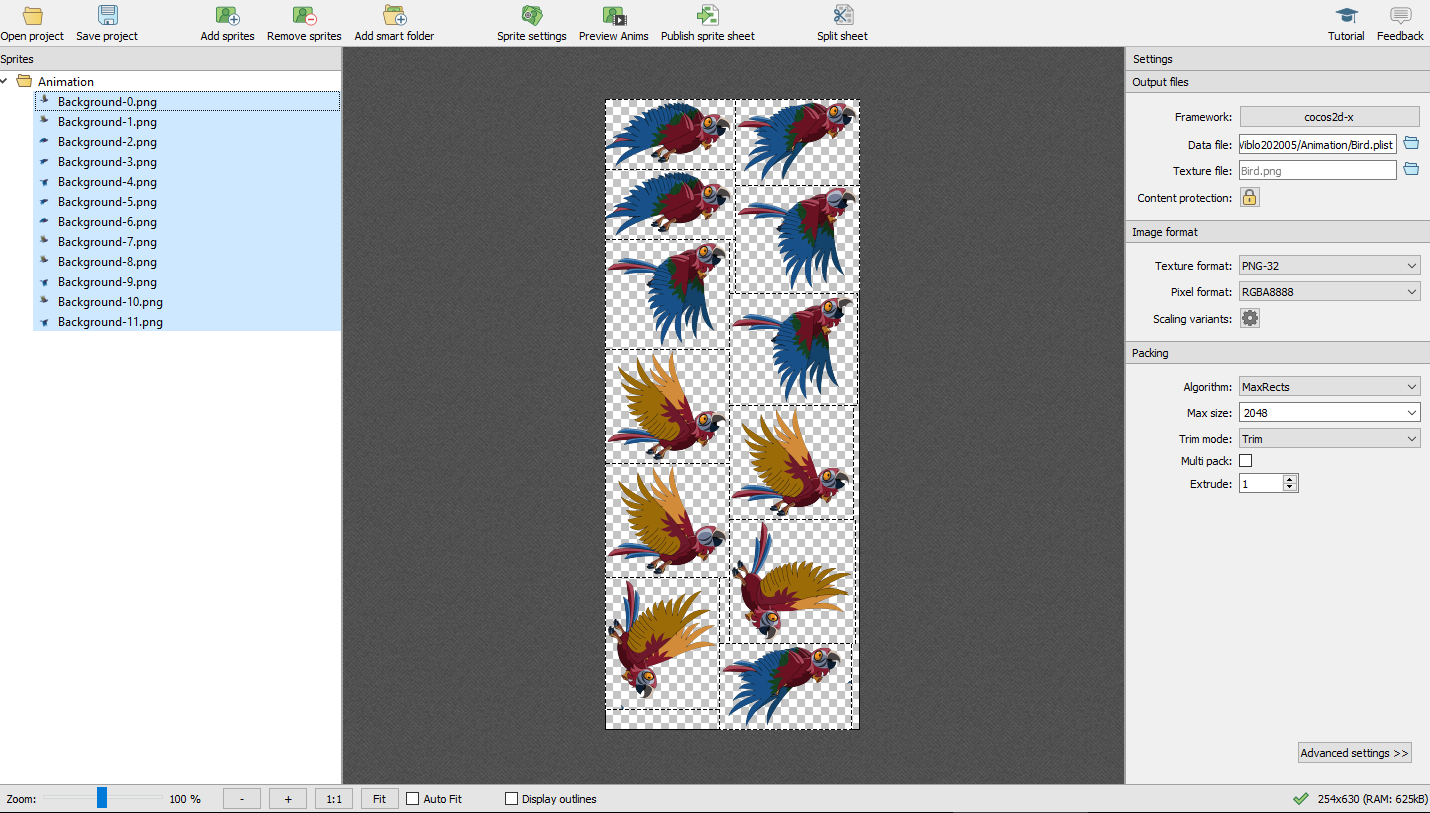Zoom out with the minus button
Viewport: 1430px width, 813px height.
click(x=242, y=799)
